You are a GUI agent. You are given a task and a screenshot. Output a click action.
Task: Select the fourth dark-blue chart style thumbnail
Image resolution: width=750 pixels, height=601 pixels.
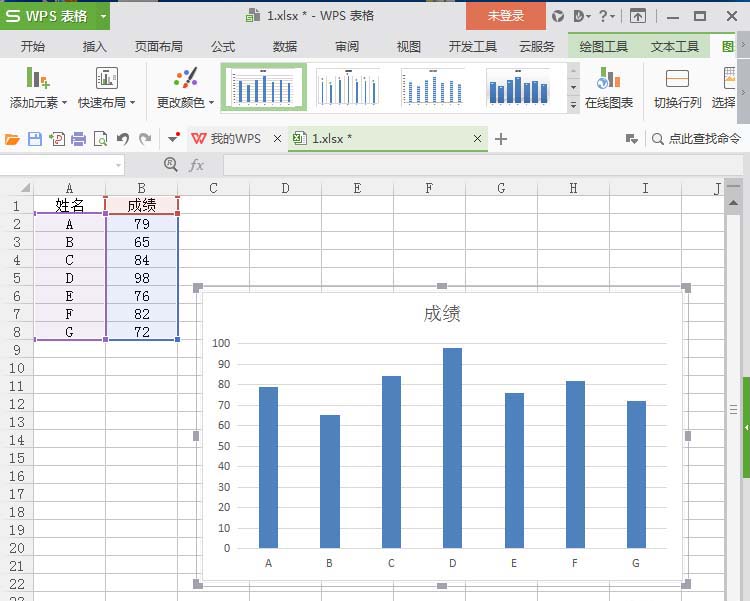518,88
